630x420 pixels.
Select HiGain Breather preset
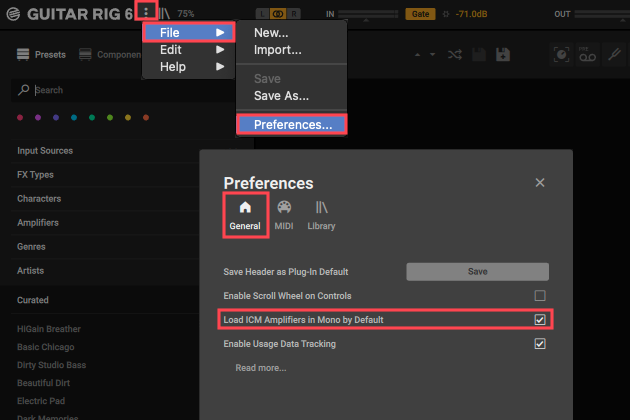49,329
